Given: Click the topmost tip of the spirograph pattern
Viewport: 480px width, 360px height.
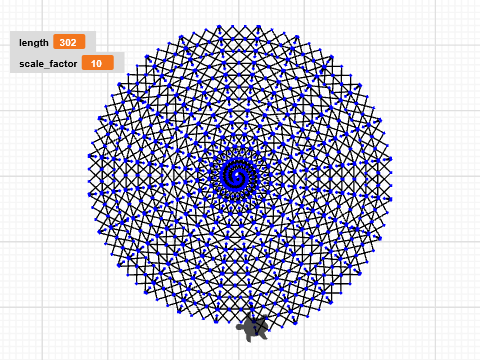Looking at the screenshot, I should coord(239,26).
